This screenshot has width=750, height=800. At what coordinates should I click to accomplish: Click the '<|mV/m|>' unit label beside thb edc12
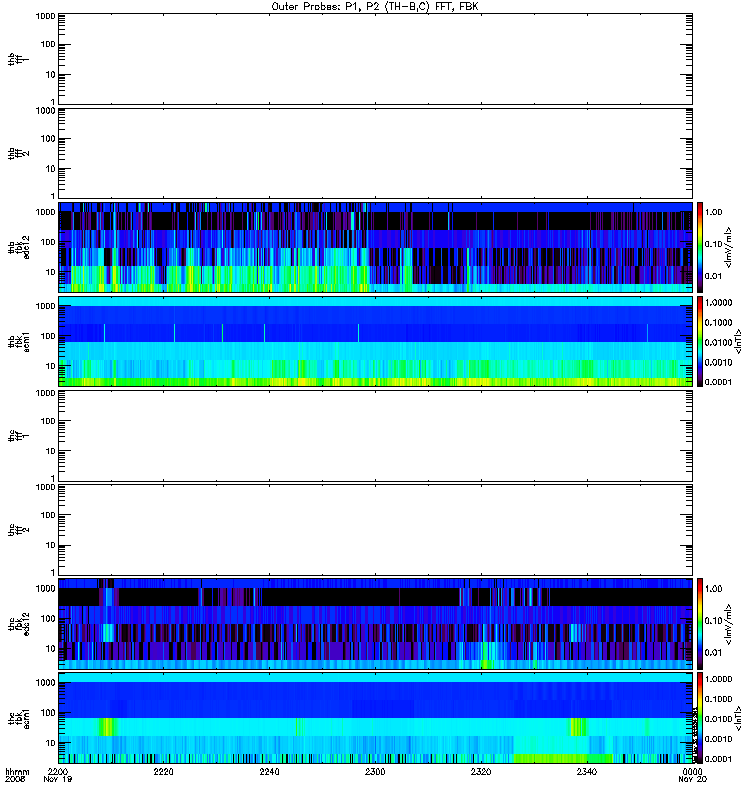click(x=729, y=247)
